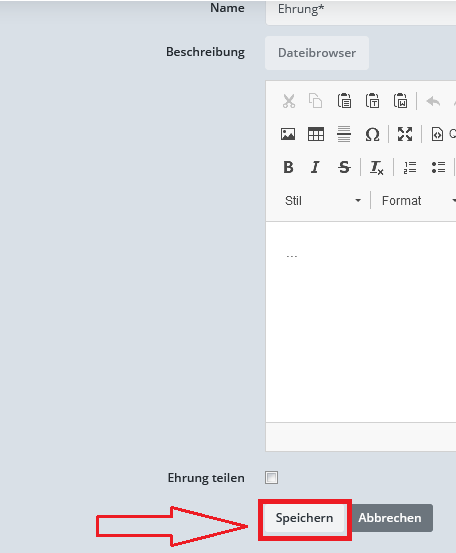Insert a horizontal line
The width and height of the screenshot is (456, 553).
pyautogui.click(x=344, y=134)
